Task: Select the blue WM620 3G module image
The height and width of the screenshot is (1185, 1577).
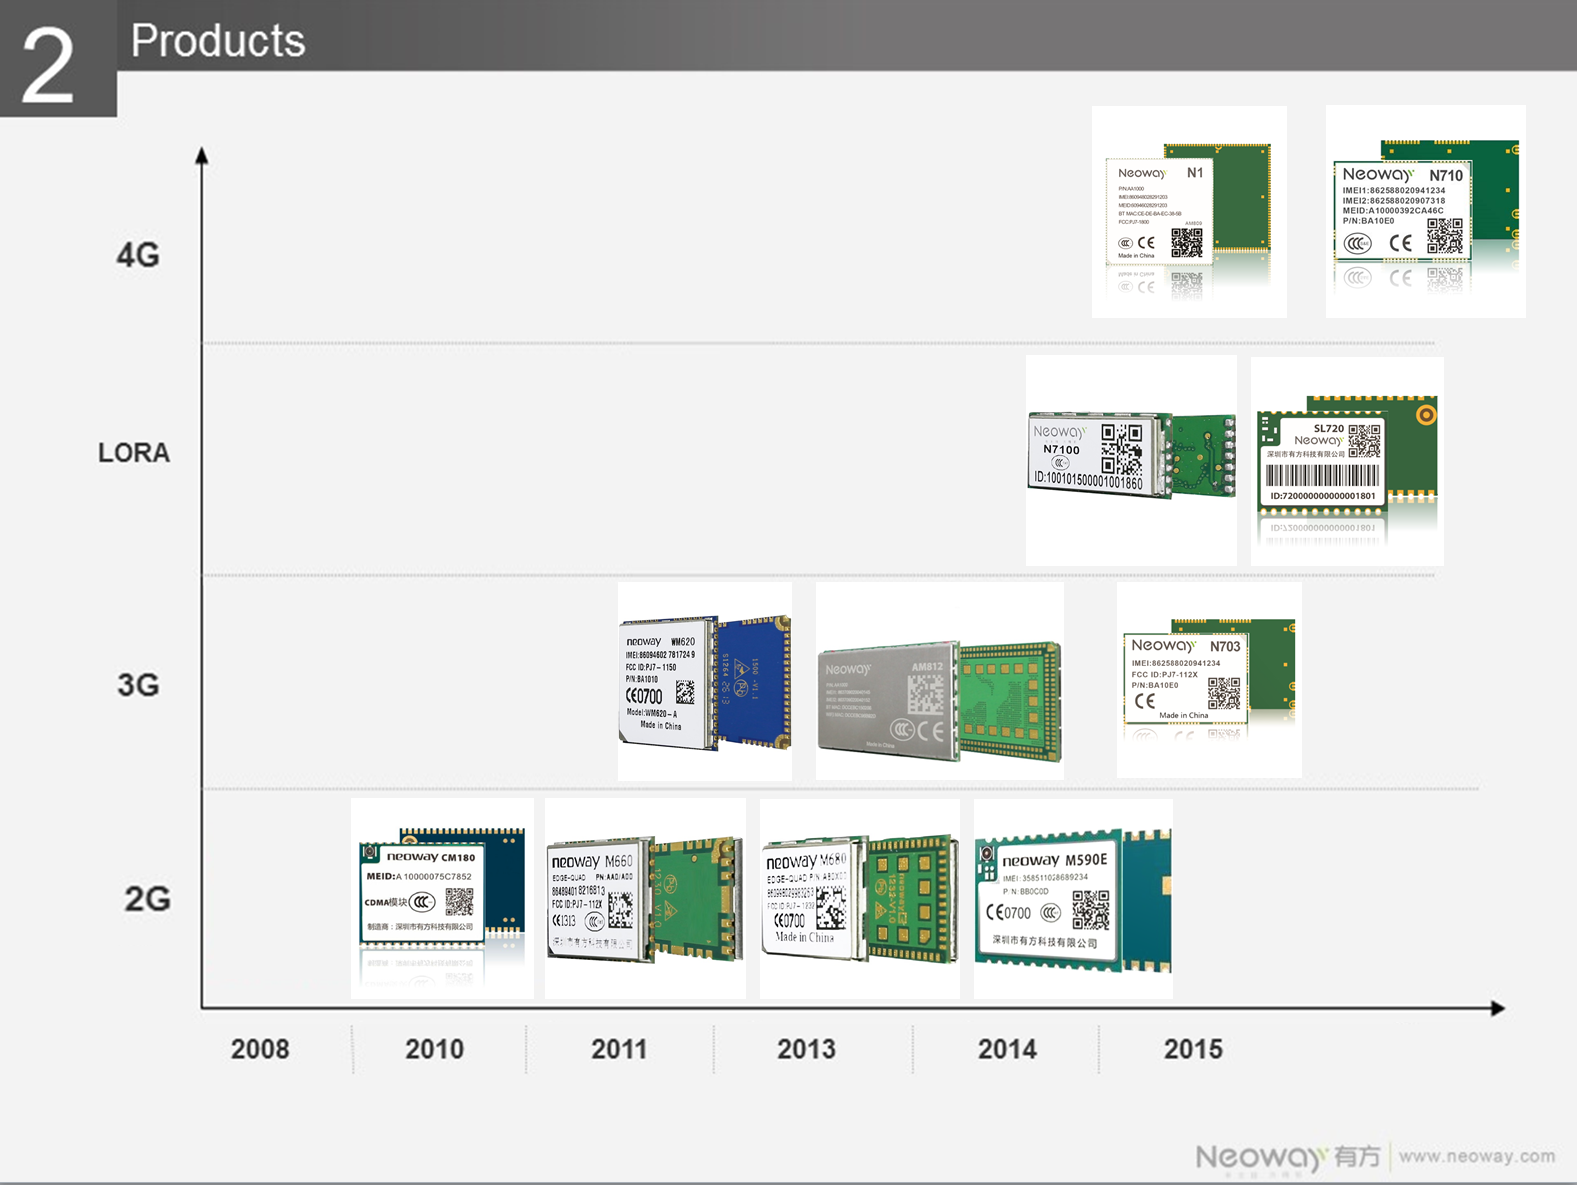Action: tap(705, 682)
